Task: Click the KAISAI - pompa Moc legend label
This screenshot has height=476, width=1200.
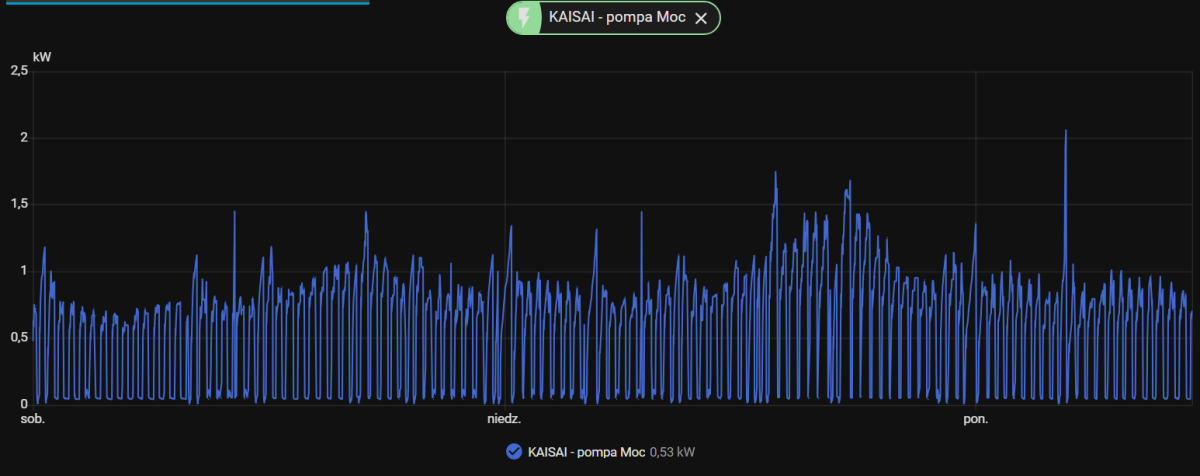Action: (x=586, y=452)
